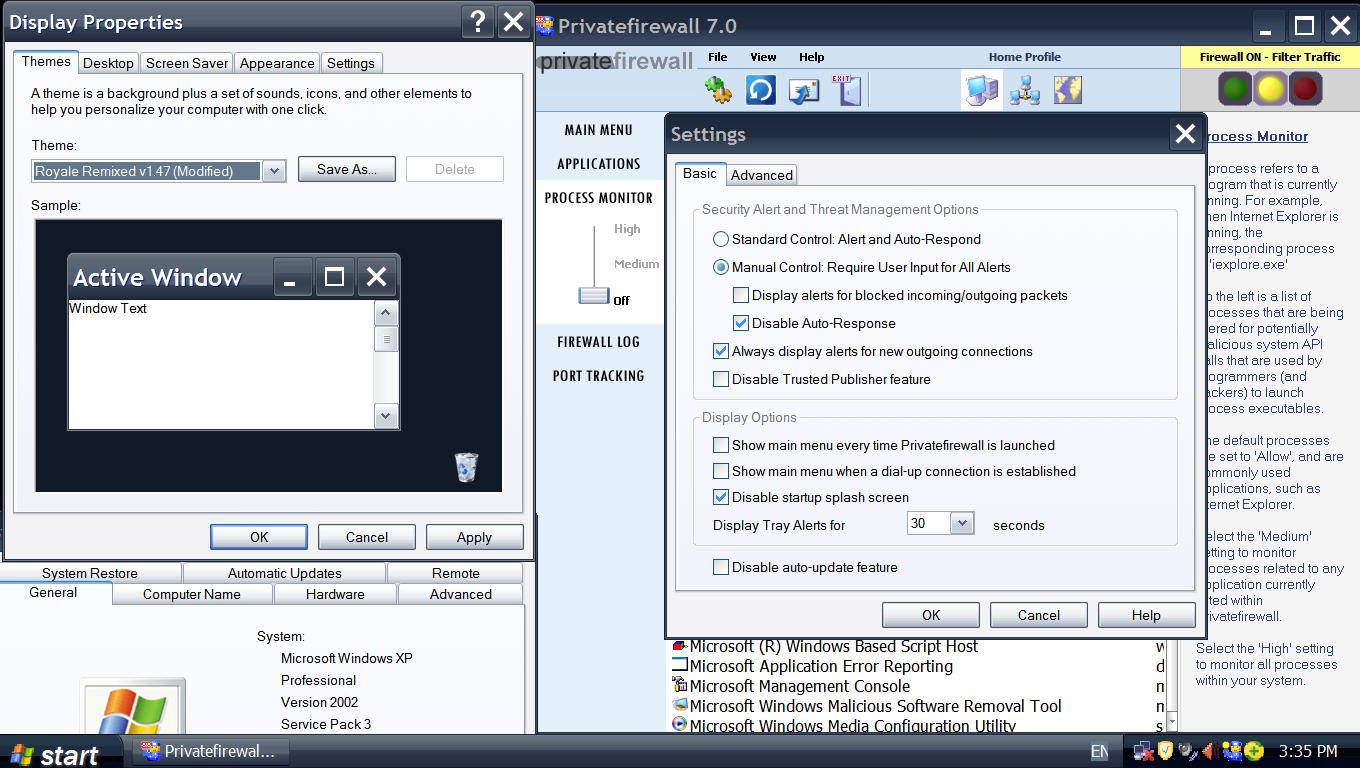The image size is (1360, 768).
Task: Click the Windows XP logo in System Properties
Action: click(133, 708)
